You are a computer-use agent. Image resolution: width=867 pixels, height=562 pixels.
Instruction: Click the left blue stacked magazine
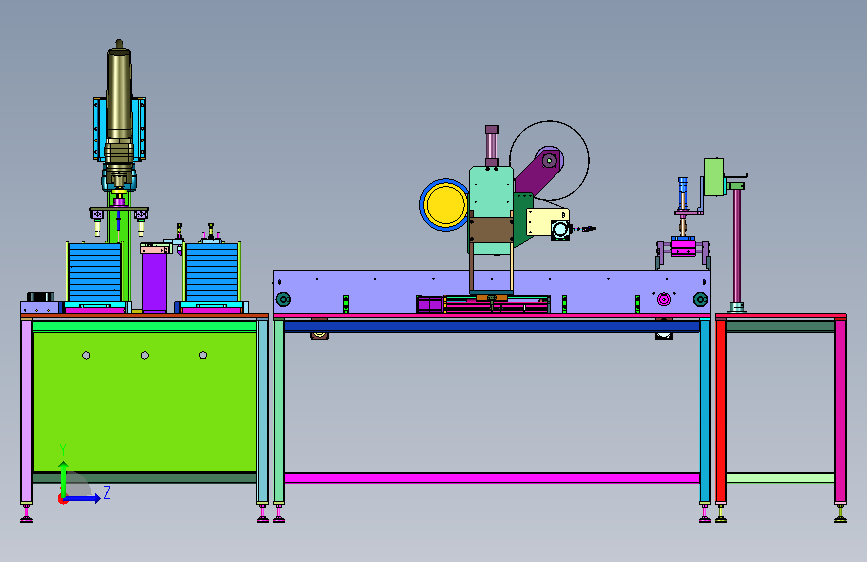point(95,273)
